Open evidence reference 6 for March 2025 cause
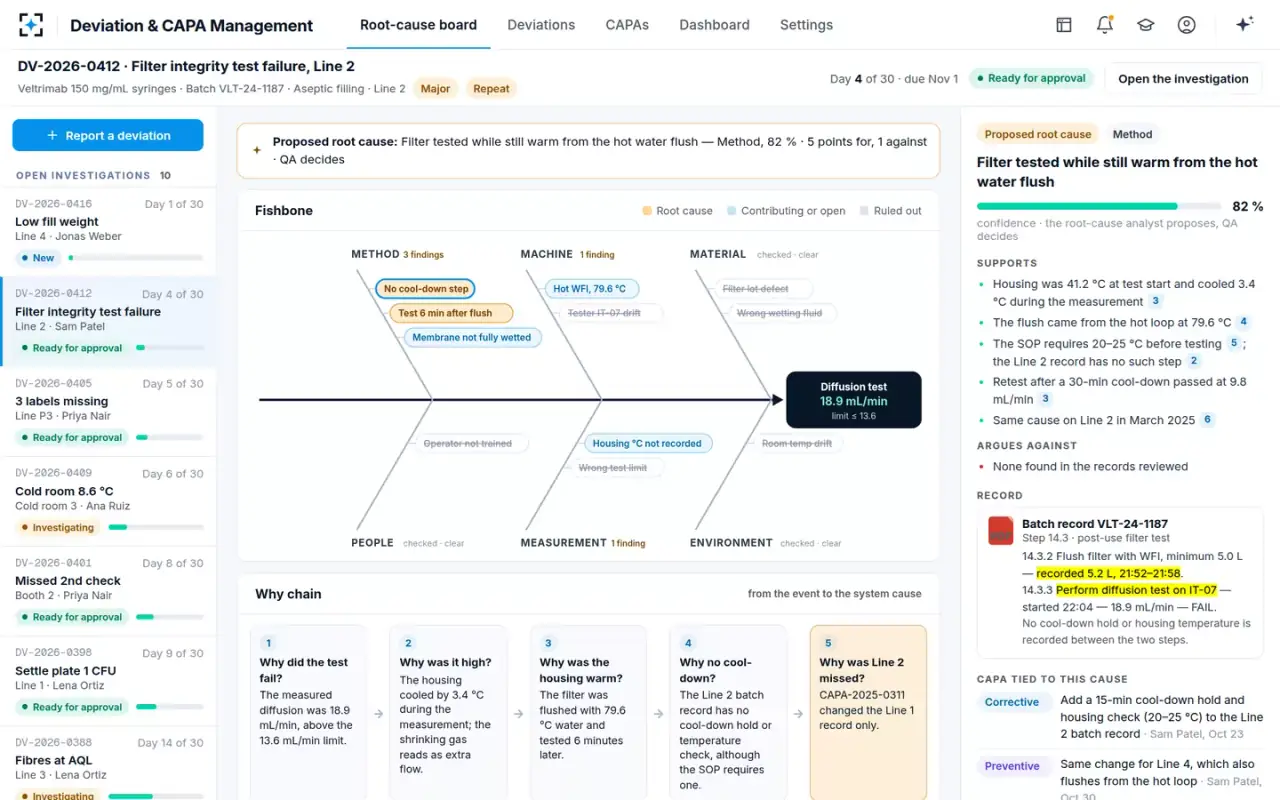Image resolution: width=1280 pixels, height=800 pixels. (1207, 420)
